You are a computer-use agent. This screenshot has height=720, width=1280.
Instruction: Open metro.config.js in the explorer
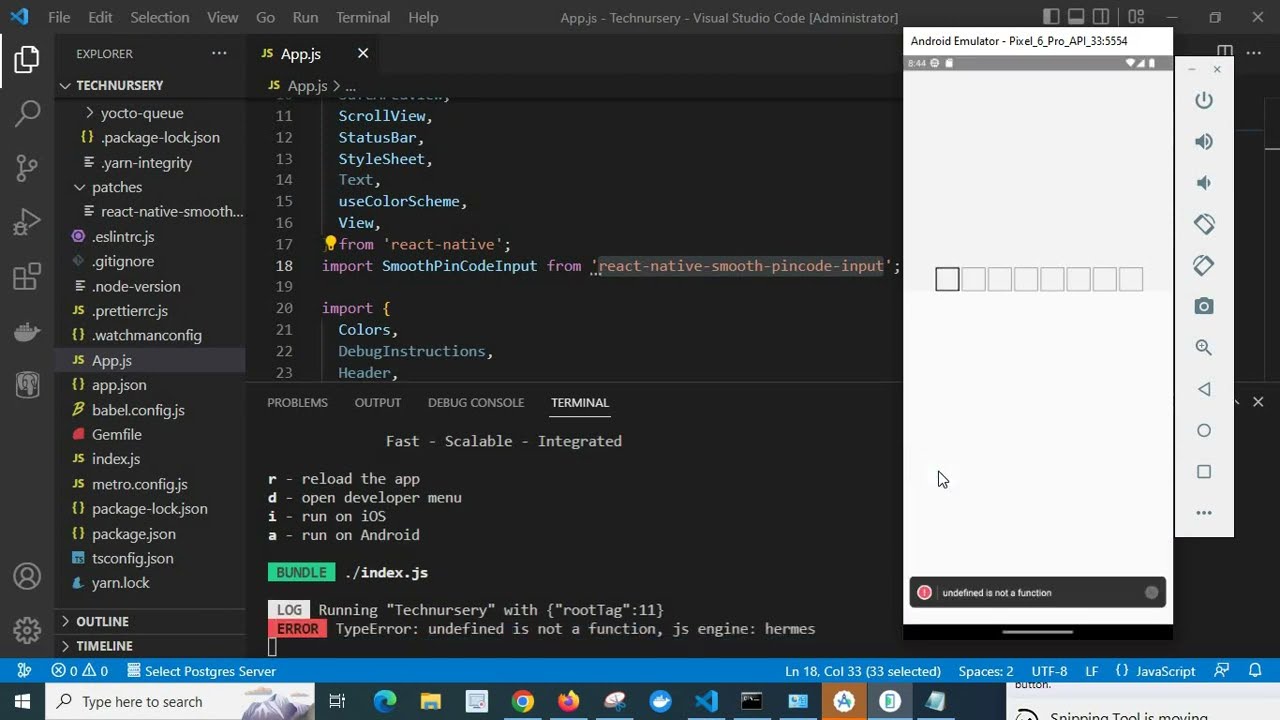(x=150, y=484)
